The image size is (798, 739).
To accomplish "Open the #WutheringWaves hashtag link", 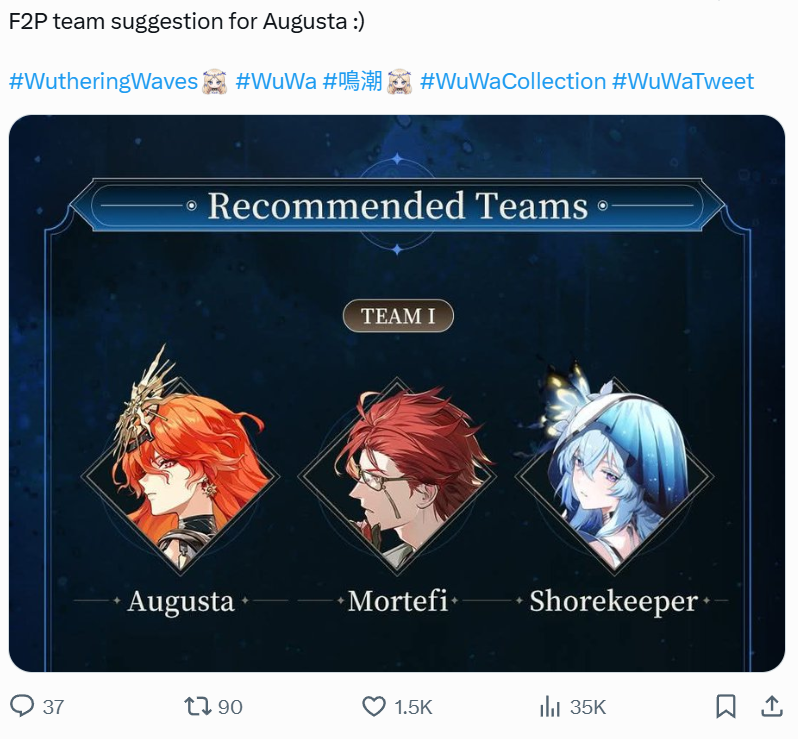I will pos(103,81).
